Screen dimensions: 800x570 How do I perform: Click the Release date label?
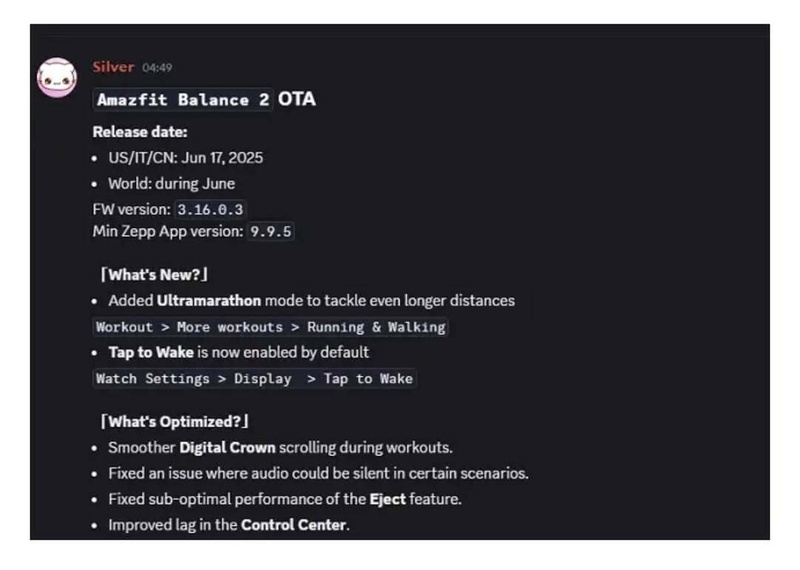pyautogui.click(x=140, y=132)
